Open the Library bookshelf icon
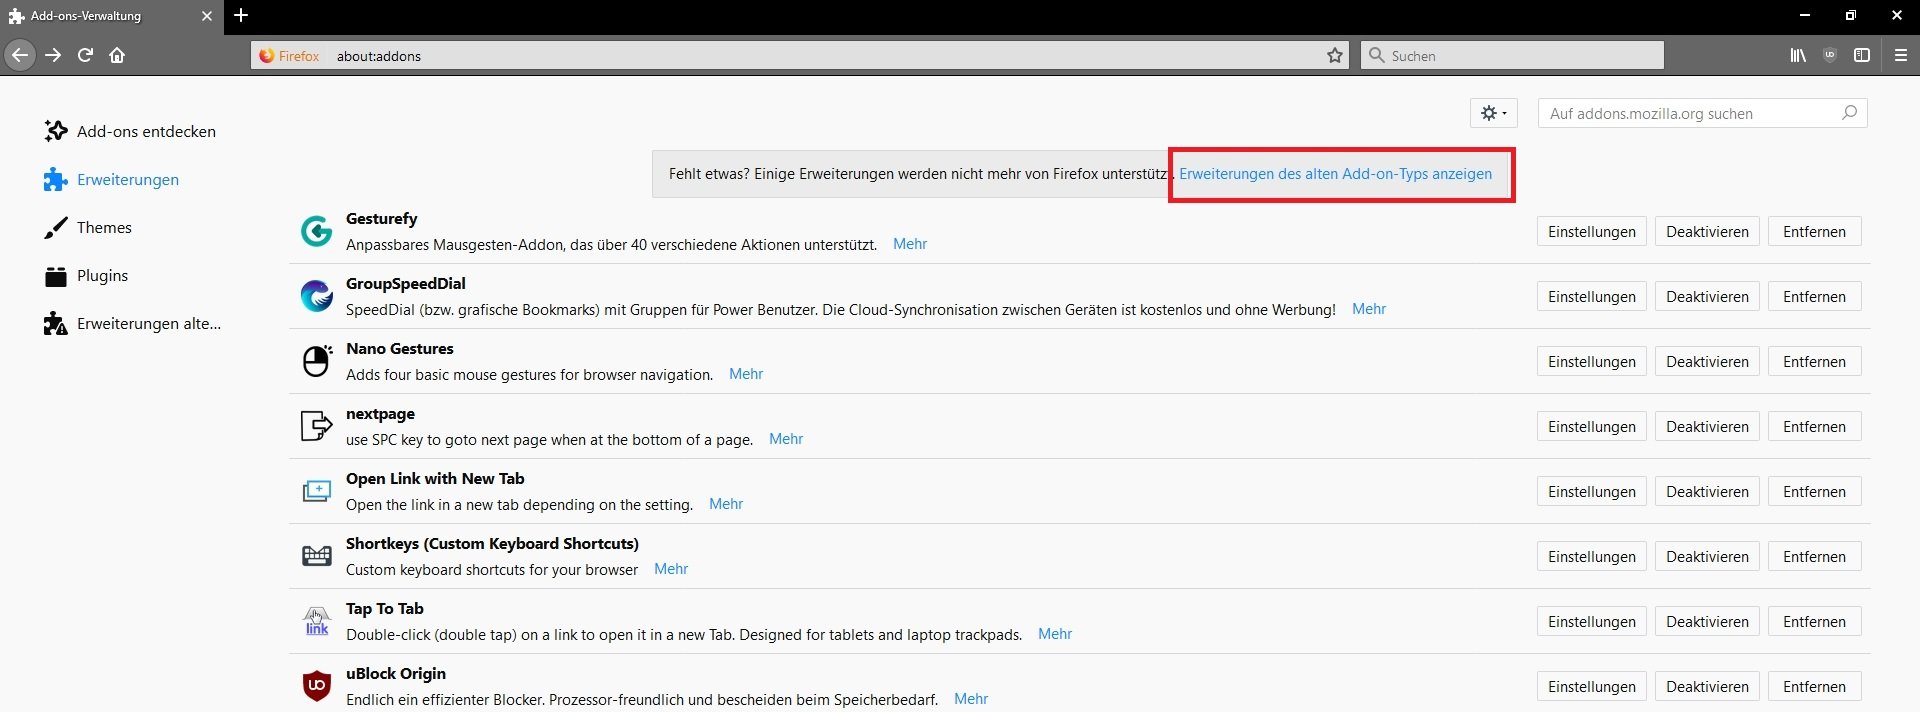This screenshot has width=1920, height=712. (1798, 55)
